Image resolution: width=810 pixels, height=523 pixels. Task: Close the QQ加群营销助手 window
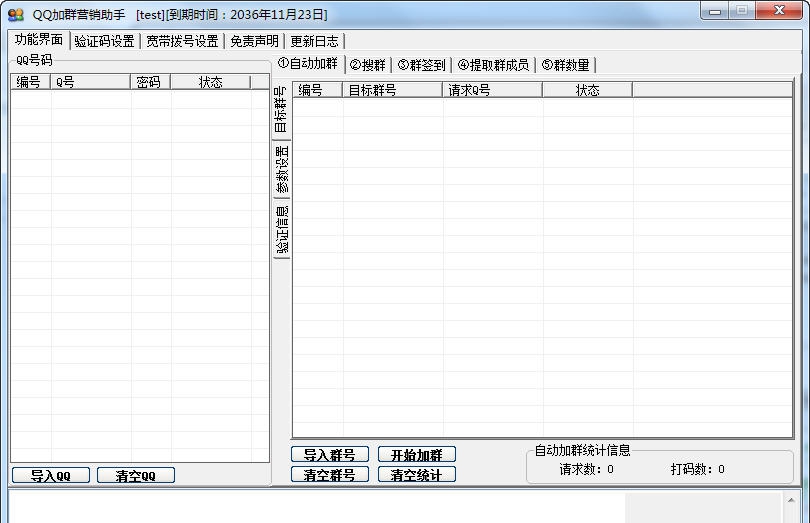(x=779, y=11)
